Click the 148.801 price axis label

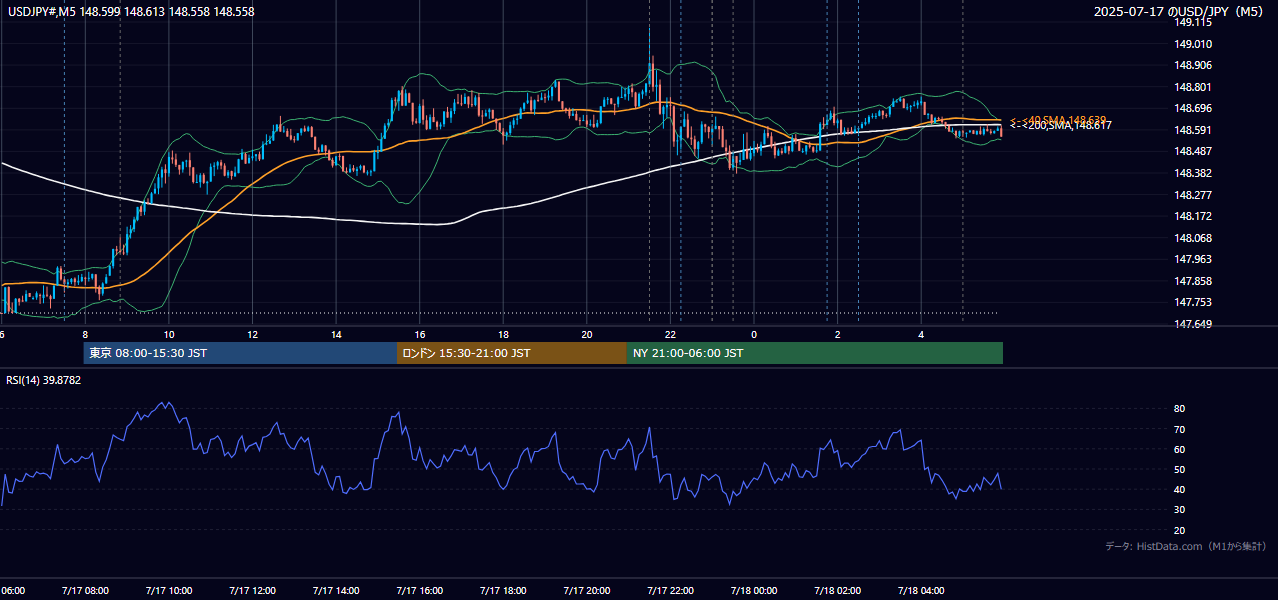tap(1193, 87)
